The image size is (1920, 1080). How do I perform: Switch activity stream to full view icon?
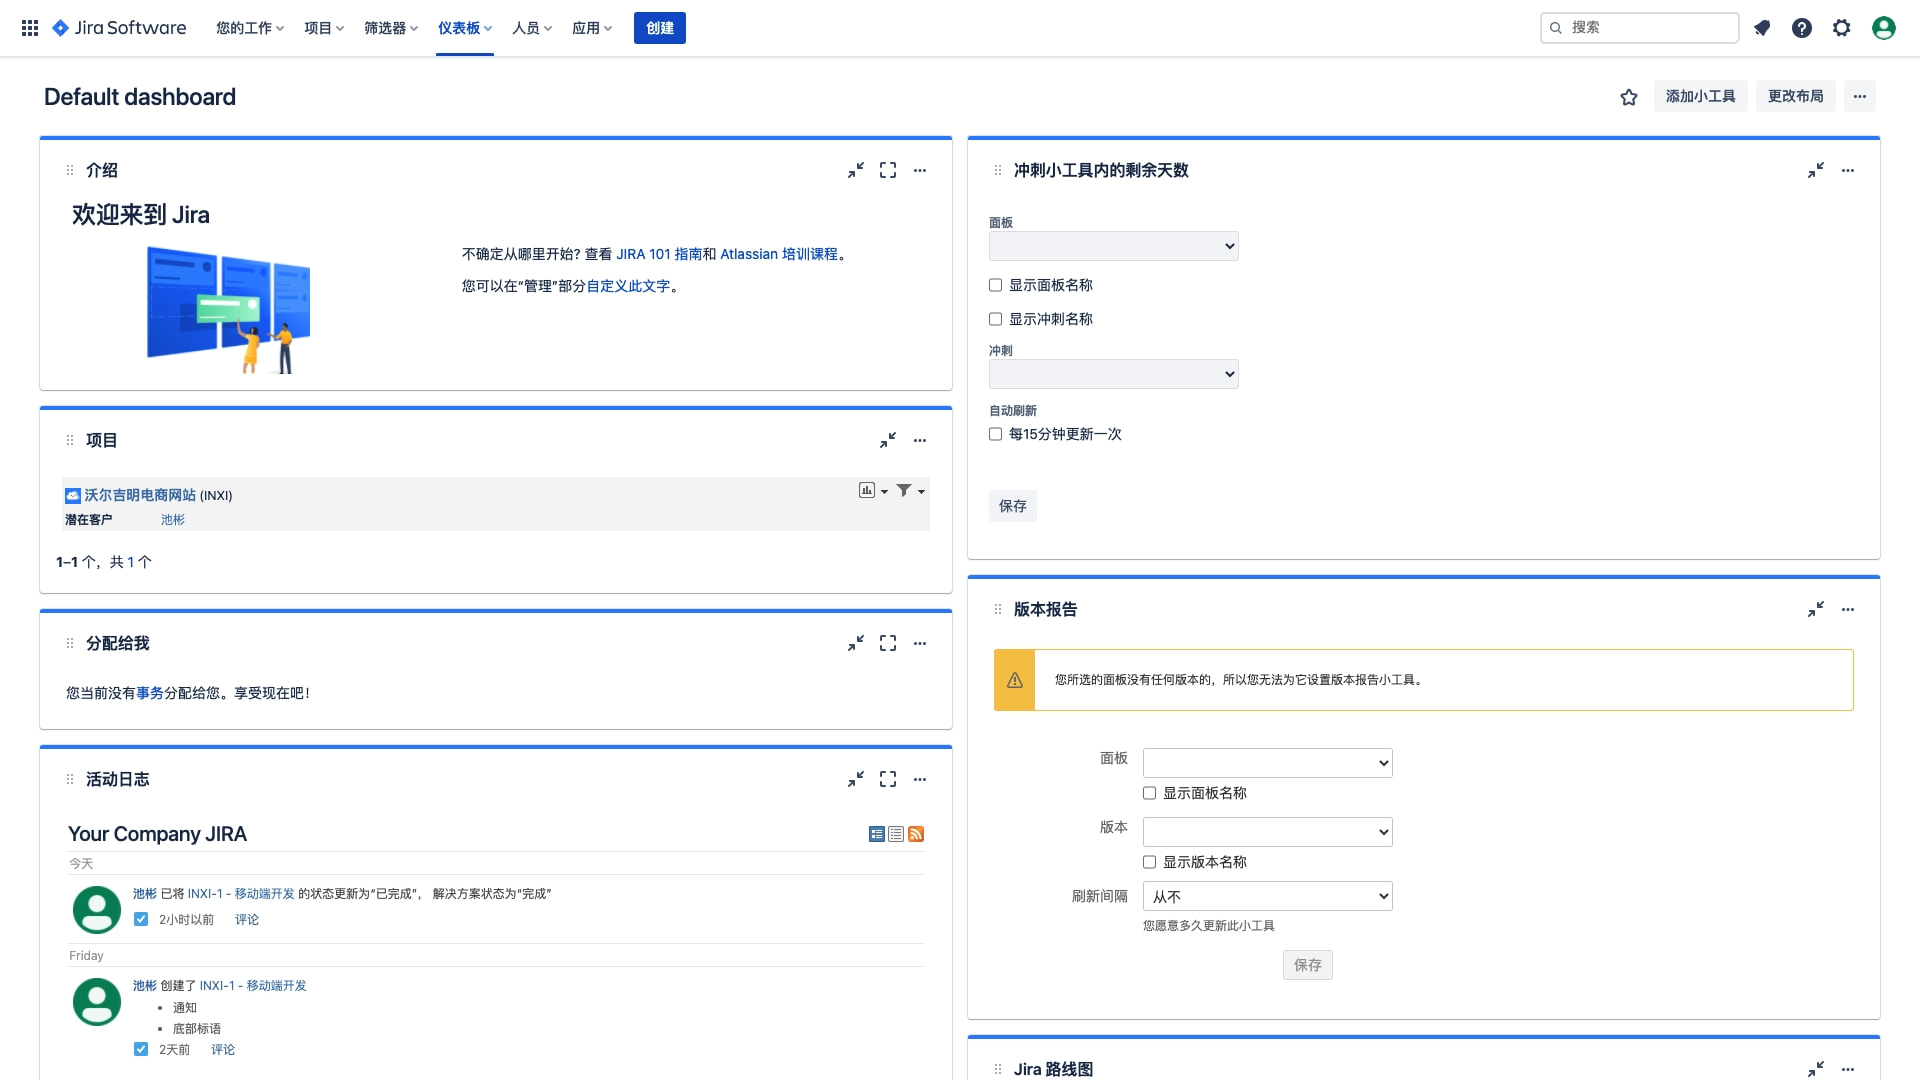[x=877, y=834]
